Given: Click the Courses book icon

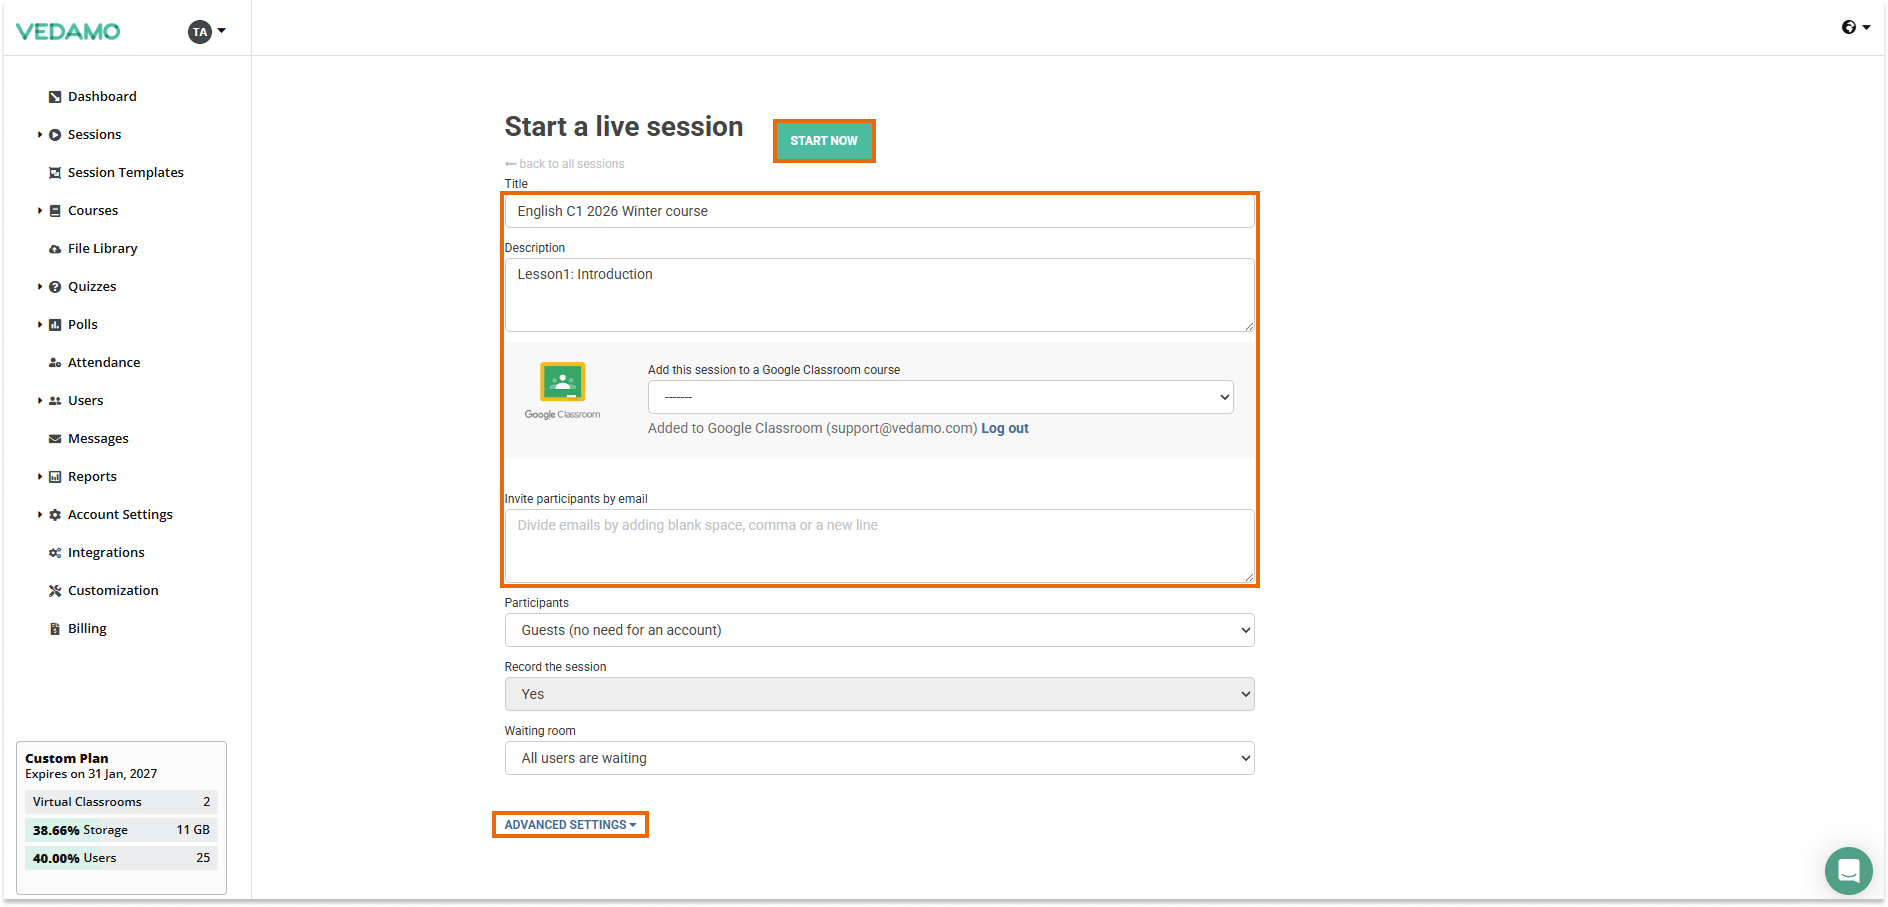Looking at the screenshot, I should coord(55,211).
